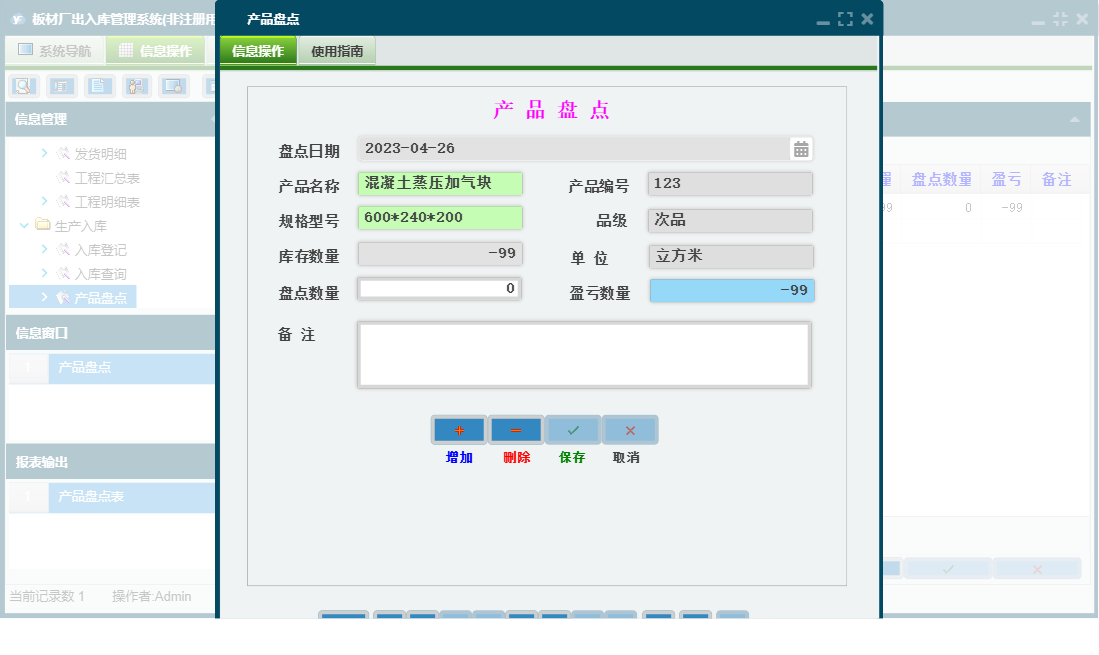
Task: Click the monitor display toolbar icon
Action: click(x=172, y=86)
